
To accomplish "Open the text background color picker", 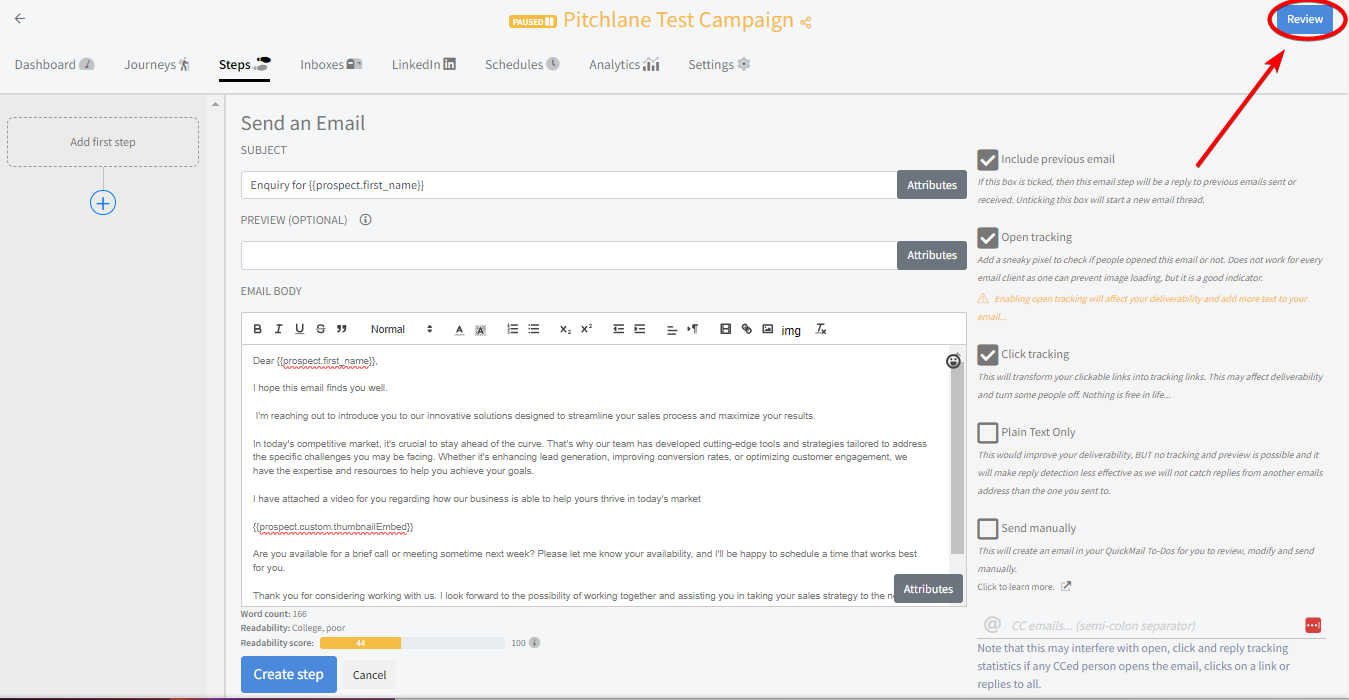I will coord(480,329).
